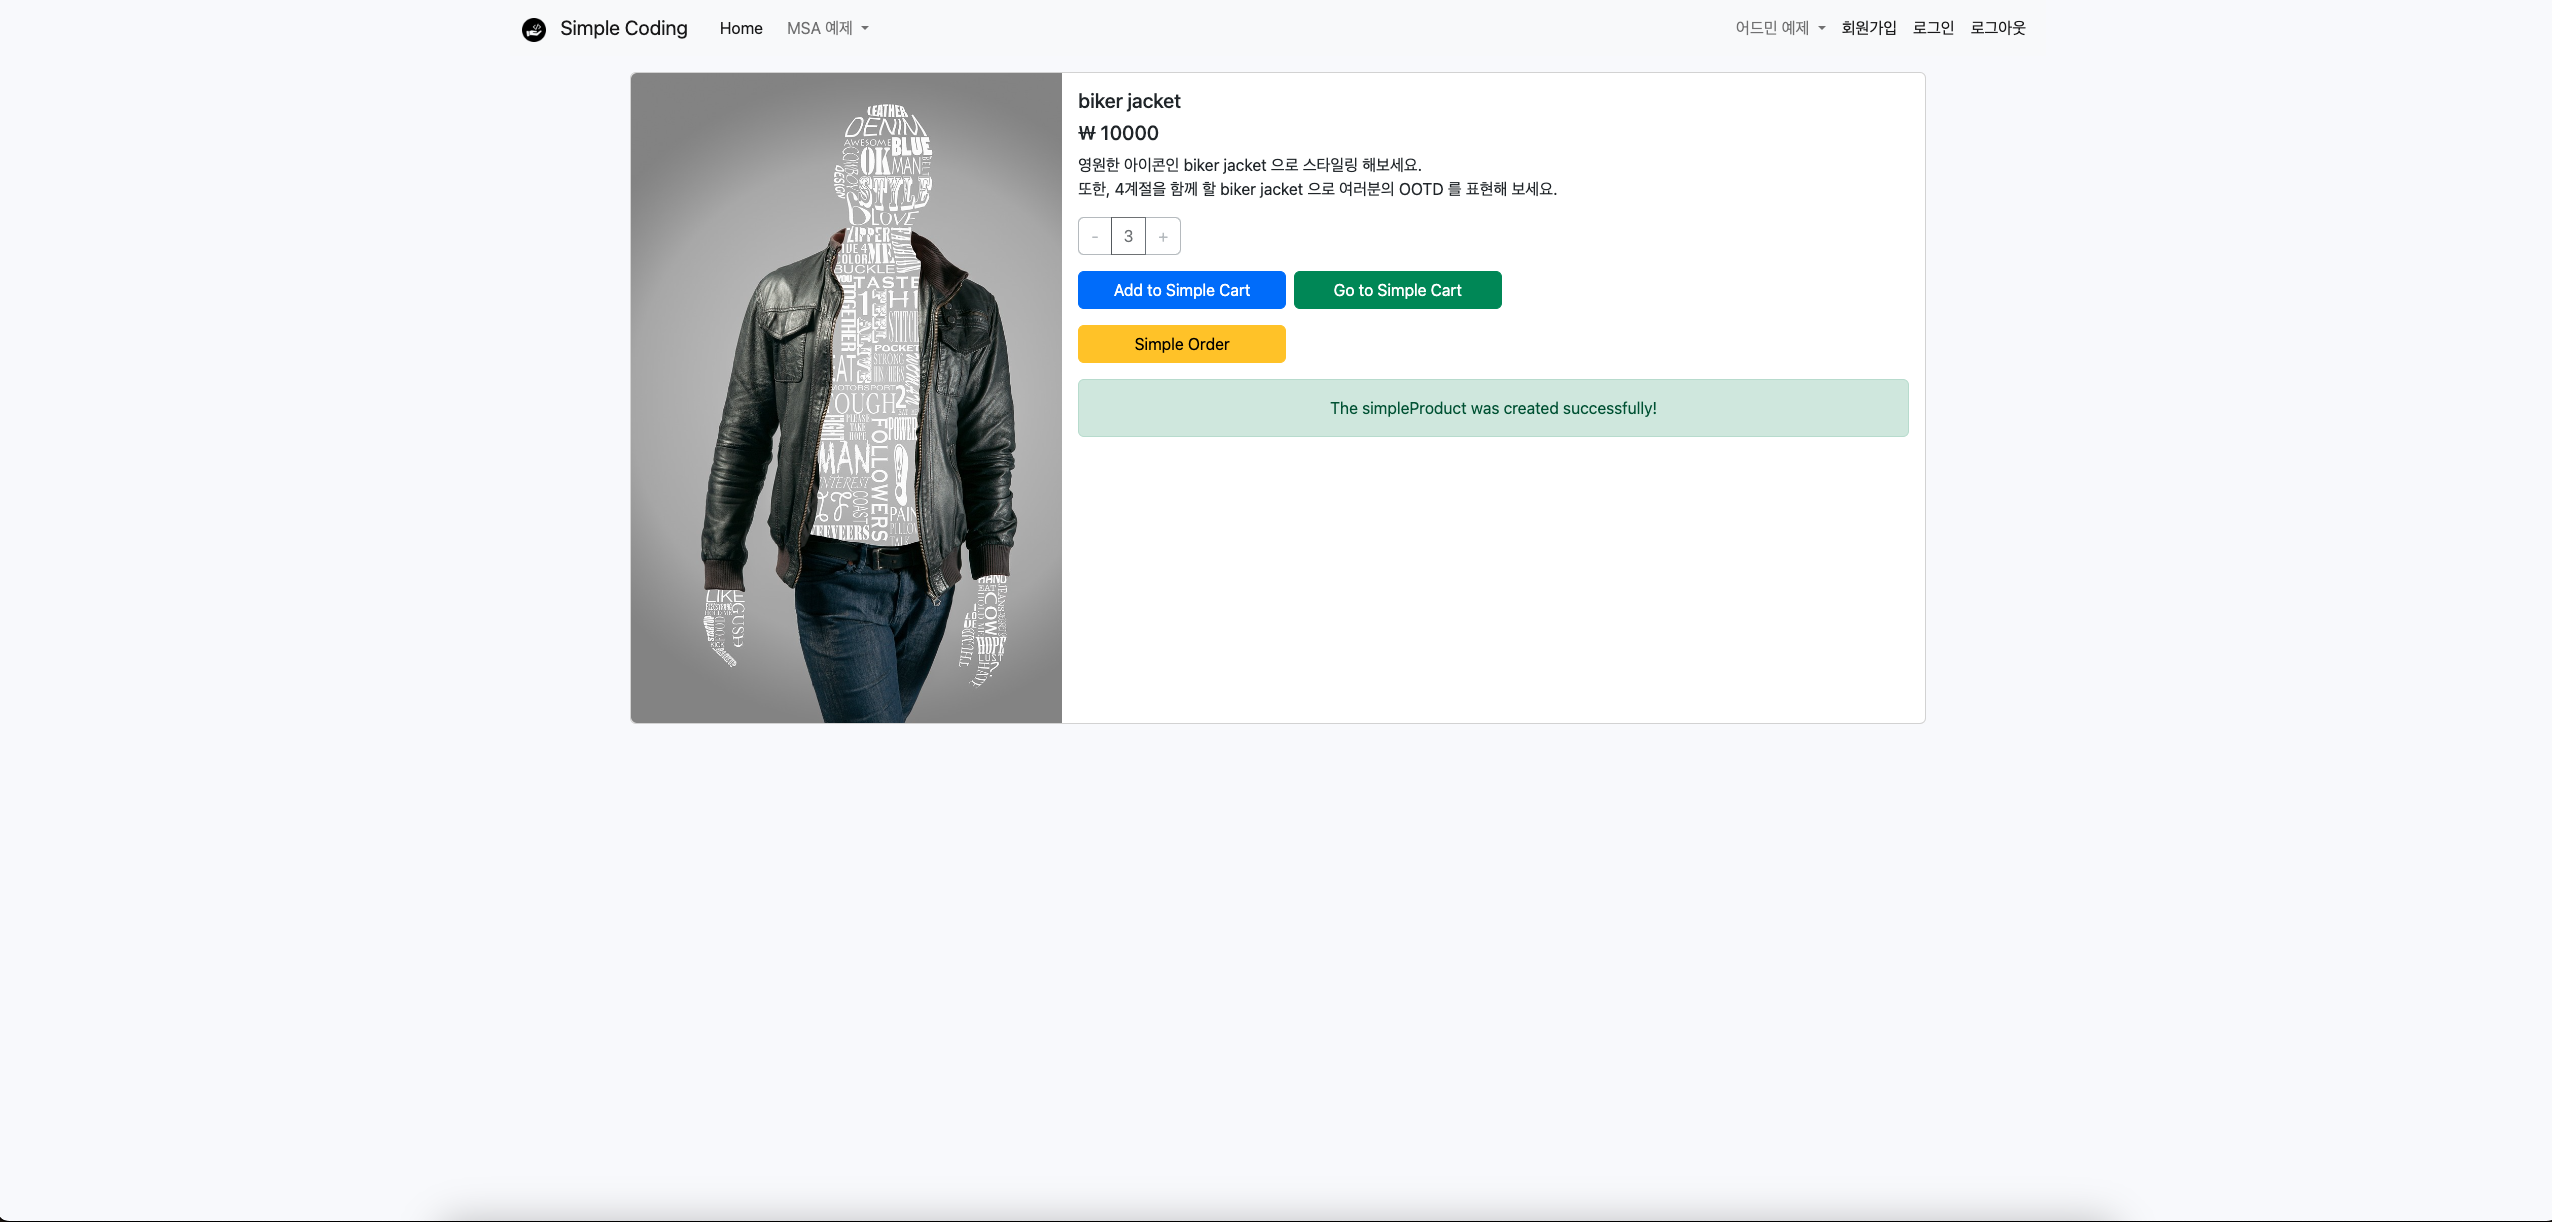The height and width of the screenshot is (1222, 2552).
Task: Expand the MSA 예제 dropdown menu
Action: click(819, 28)
